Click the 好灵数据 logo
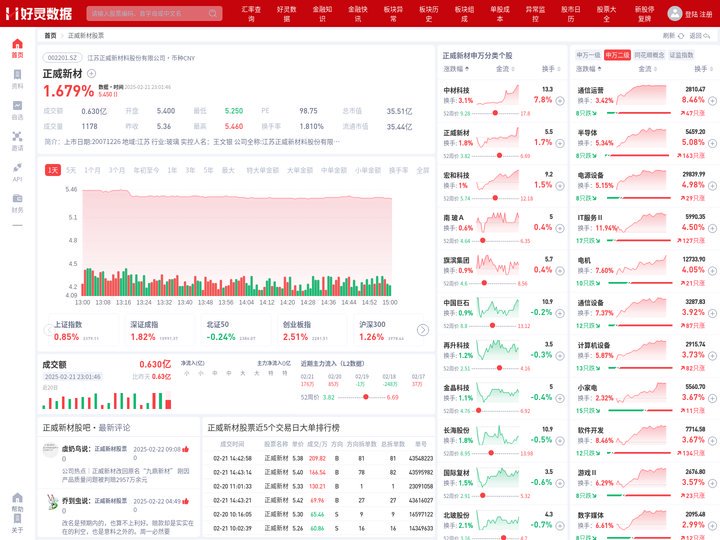The image size is (720, 540). 38,13
